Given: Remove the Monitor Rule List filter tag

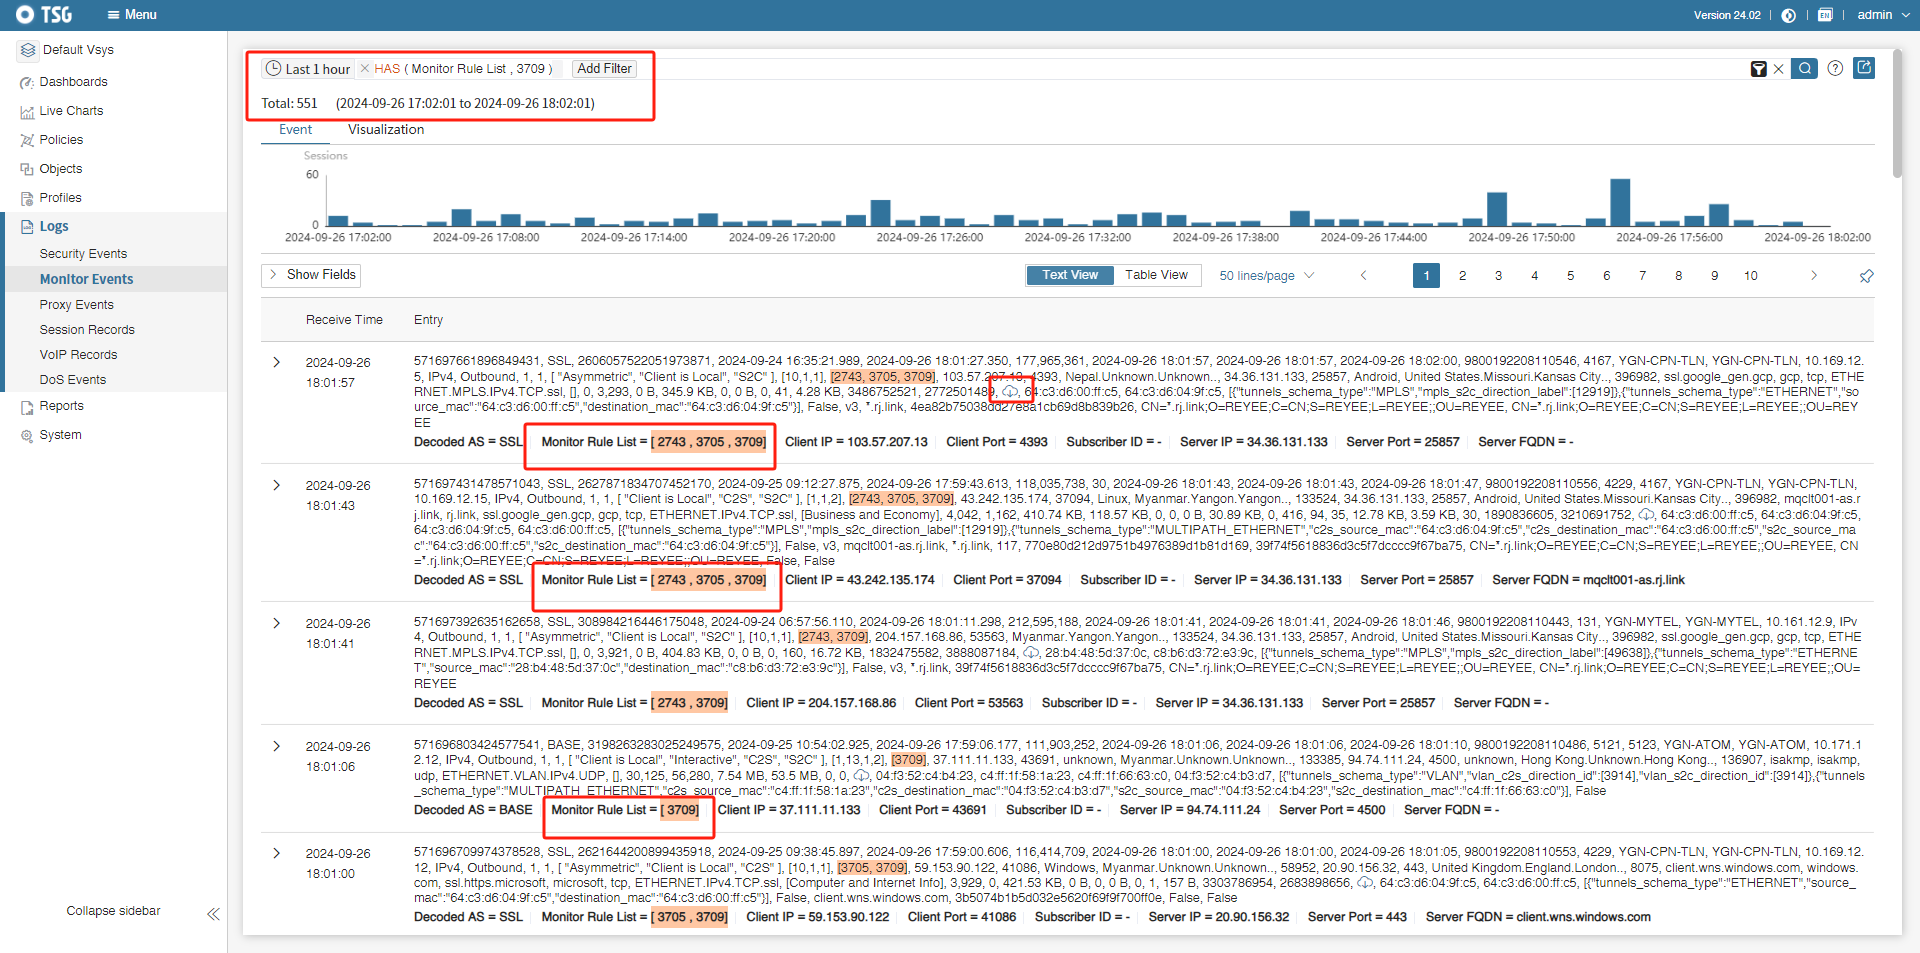Looking at the screenshot, I should coord(365,69).
